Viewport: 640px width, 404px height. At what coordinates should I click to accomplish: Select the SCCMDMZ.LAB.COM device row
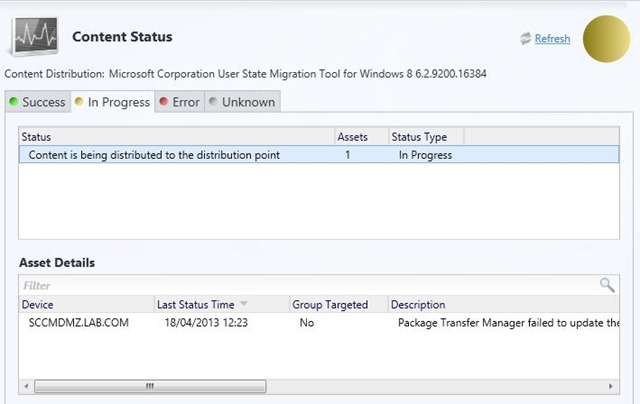pos(79,323)
